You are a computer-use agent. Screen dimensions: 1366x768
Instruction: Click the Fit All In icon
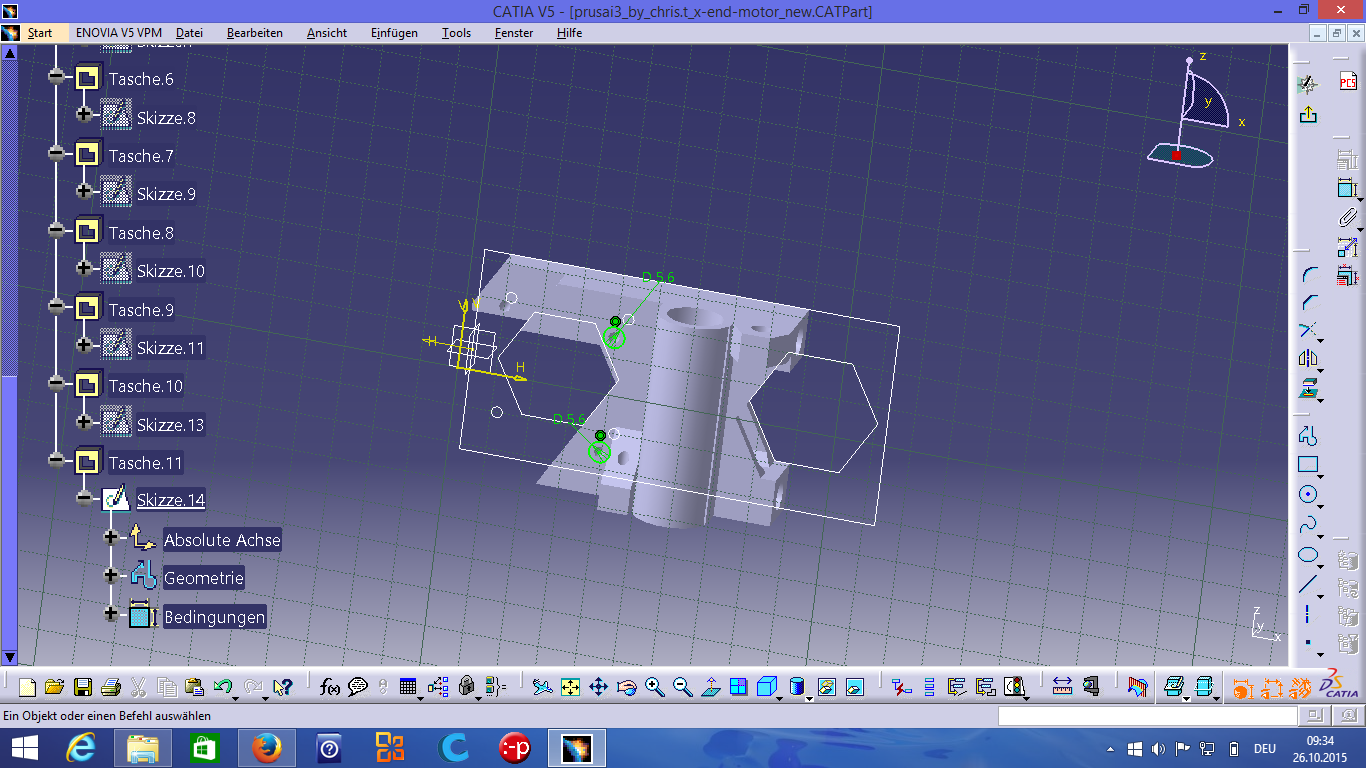pos(570,687)
